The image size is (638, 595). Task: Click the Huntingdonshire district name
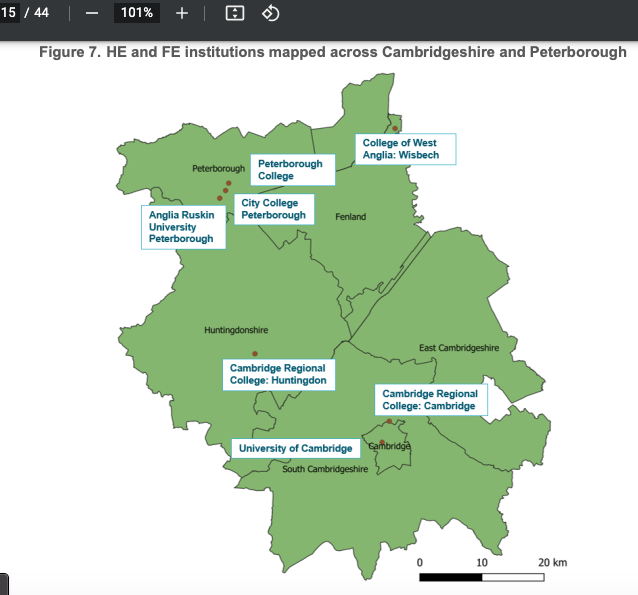(236, 330)
